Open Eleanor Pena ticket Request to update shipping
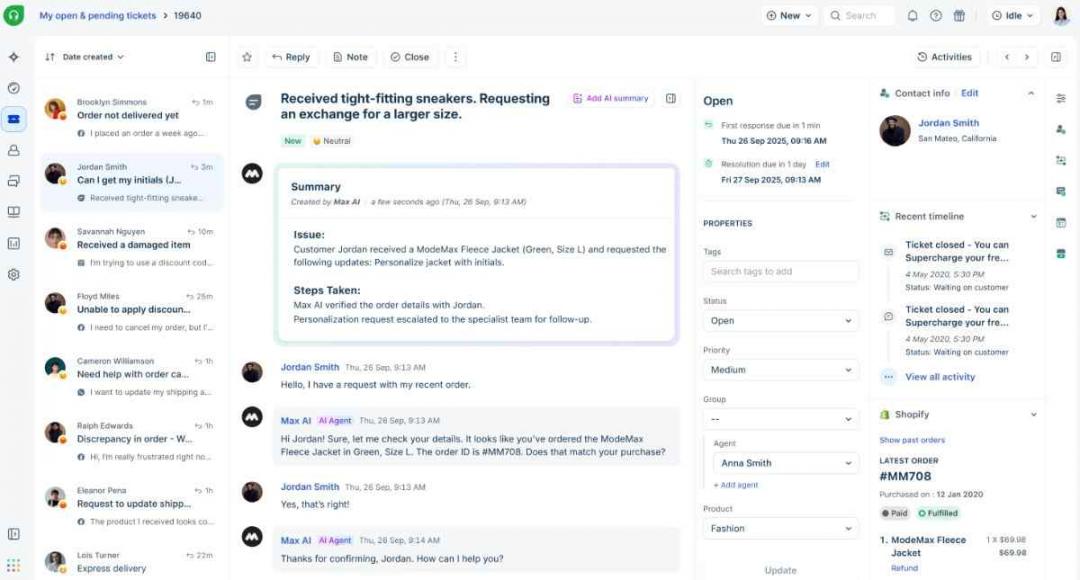The image size is (1080, 580). coord(132,506)
